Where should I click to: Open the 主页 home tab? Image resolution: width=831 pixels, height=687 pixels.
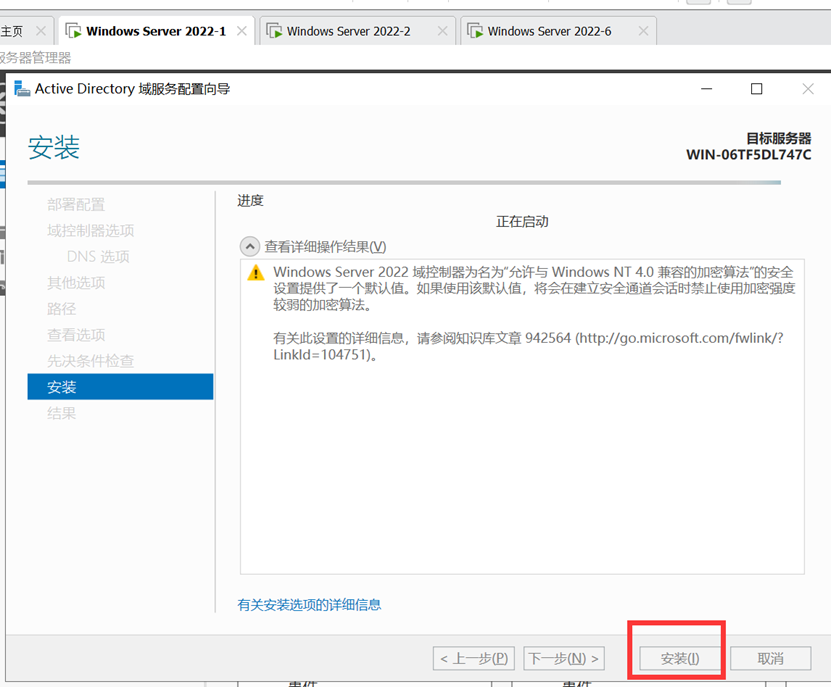pos(11,31)
